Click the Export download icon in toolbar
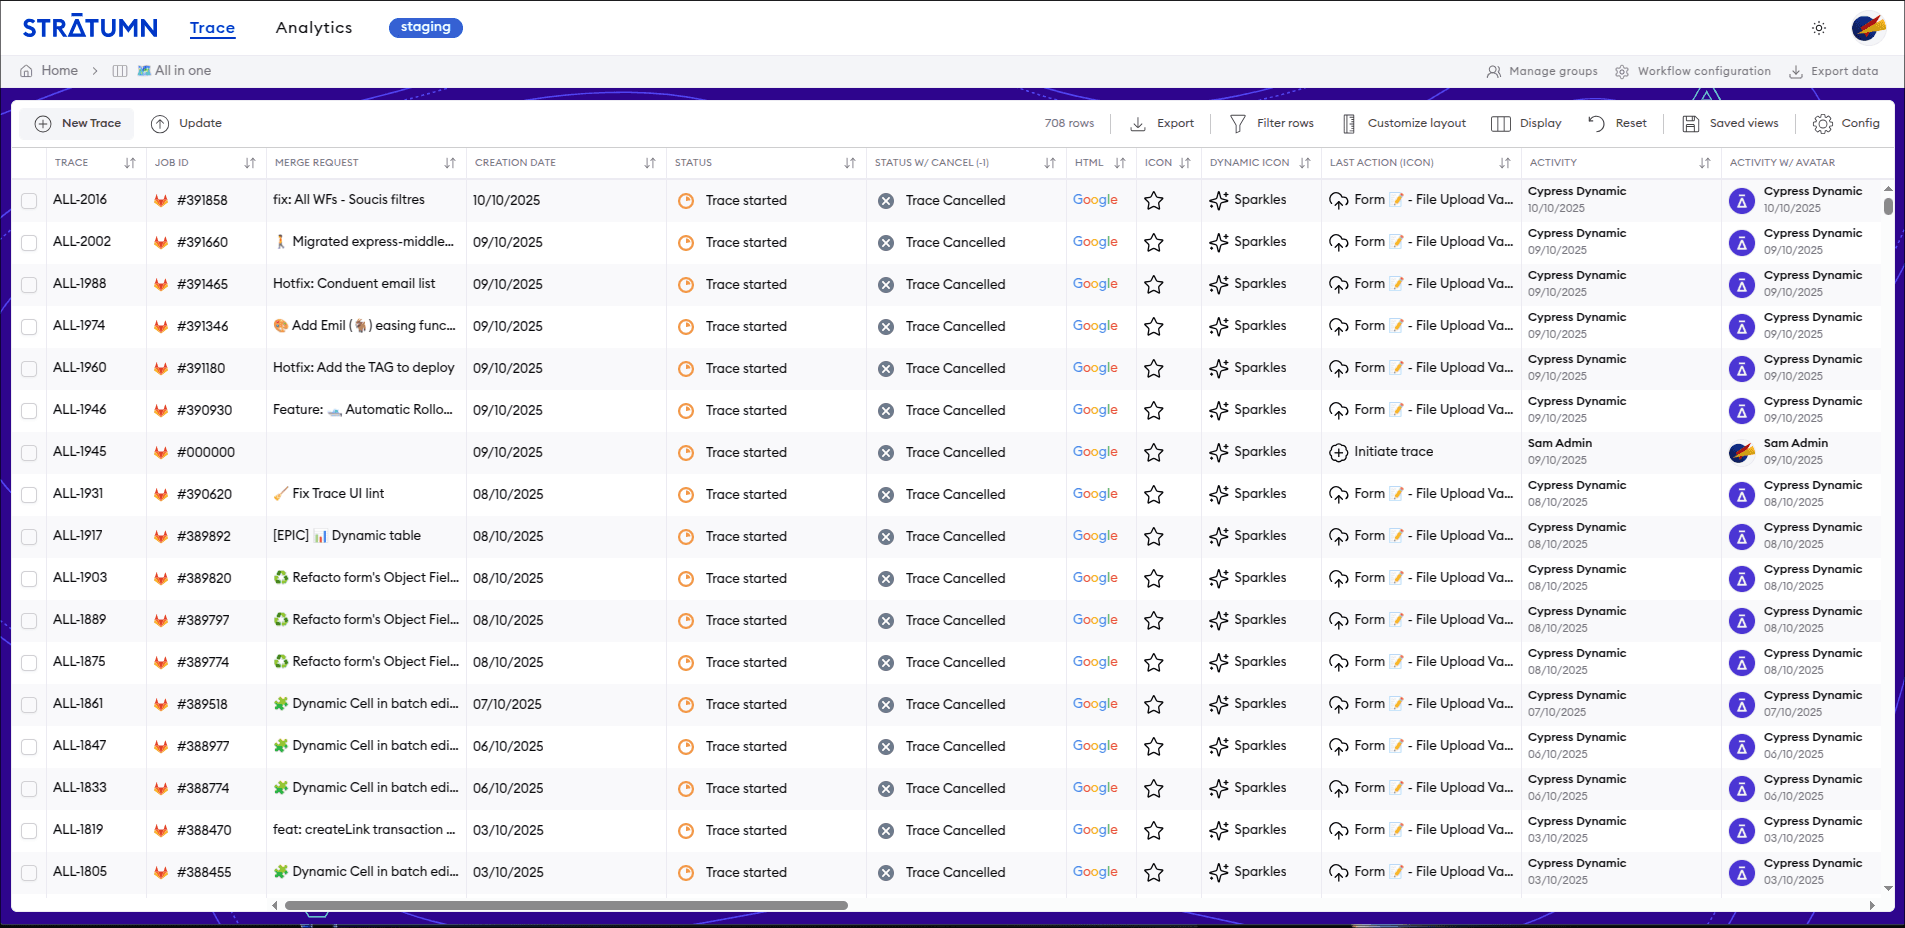 coord(1138,124)
